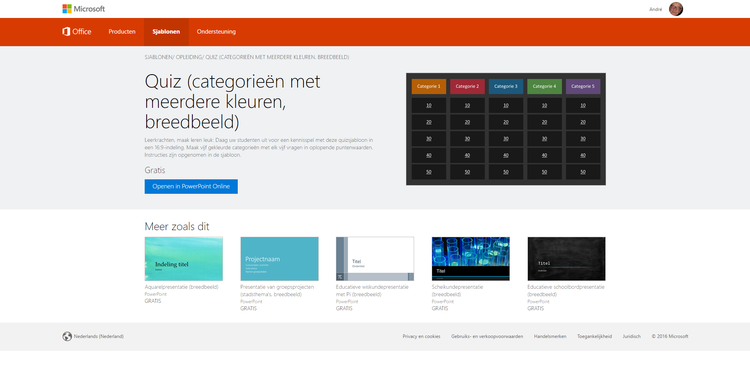Click Openen in PowerPoint Online button
Image resolution: width=750 pixels, height=370 pixels.
[x=191, y=186]
